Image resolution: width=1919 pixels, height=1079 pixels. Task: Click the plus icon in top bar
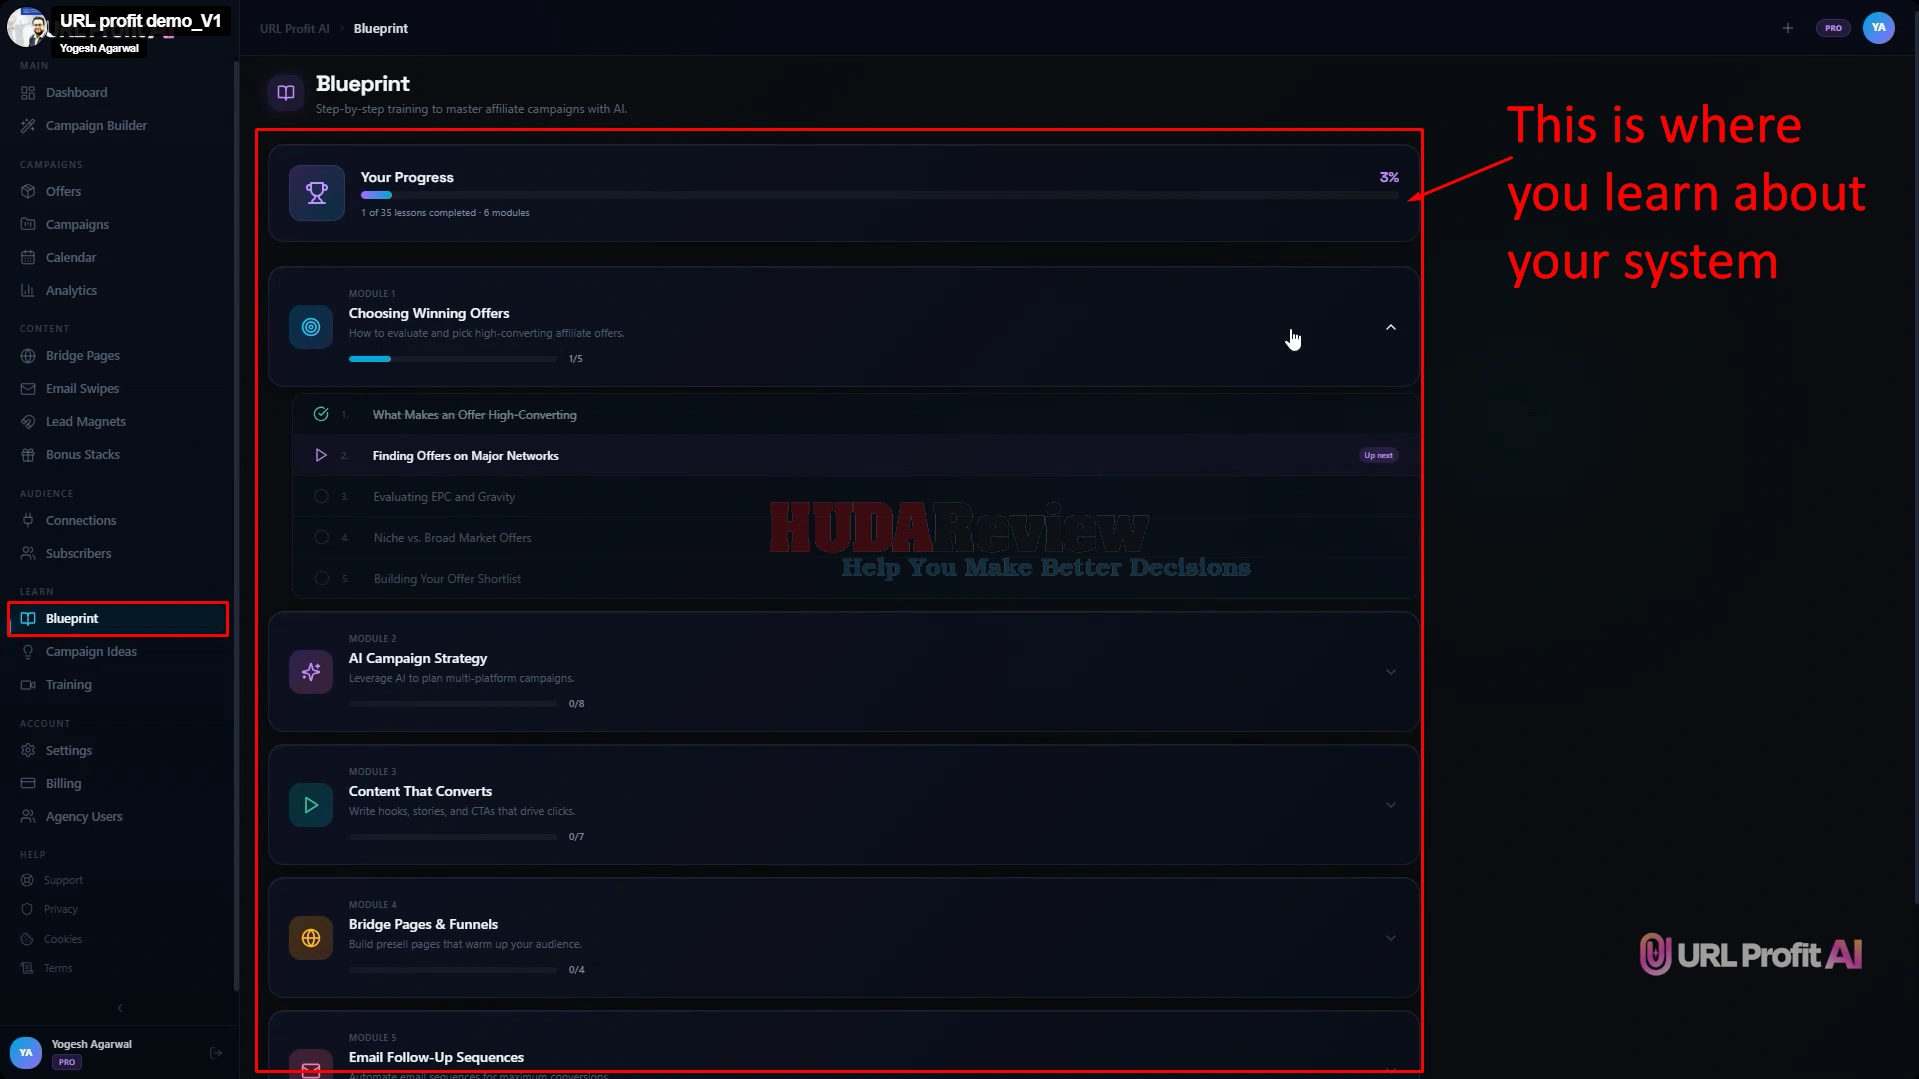1788,28
